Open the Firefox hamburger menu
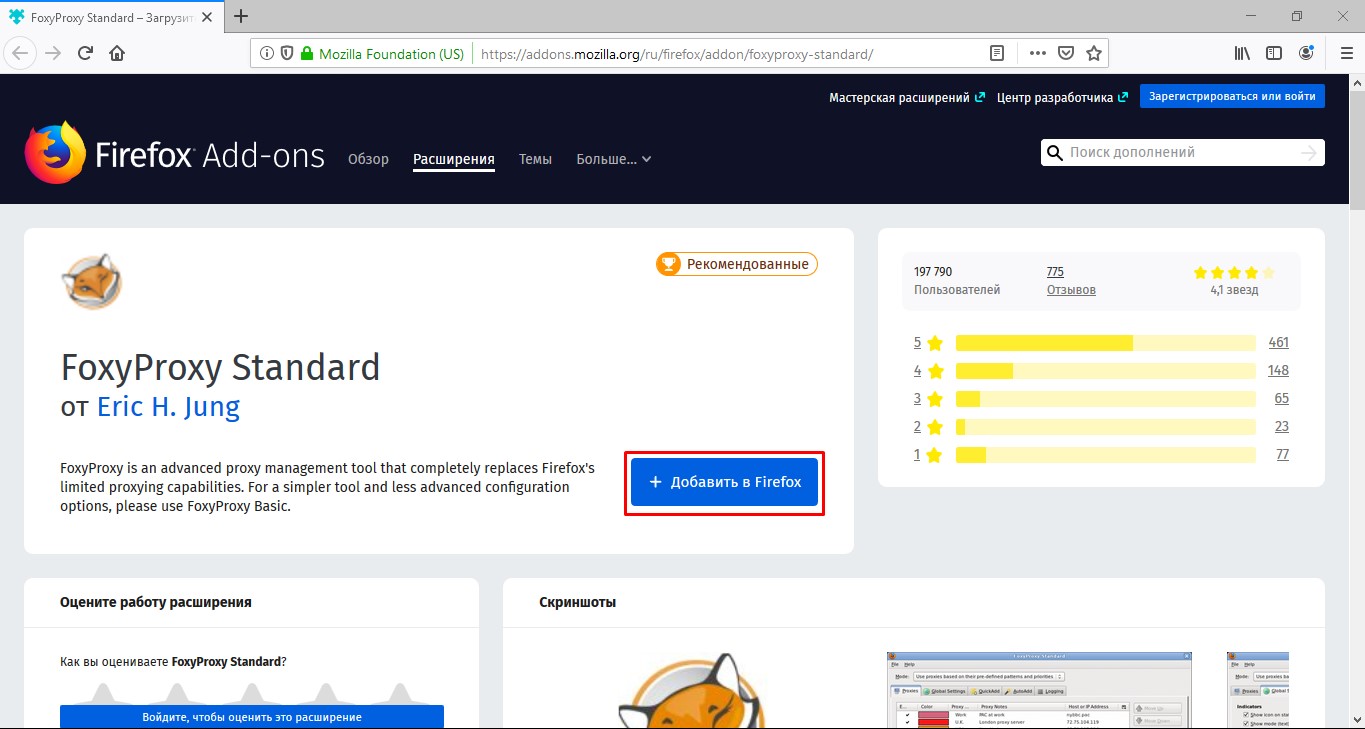Viewport: 1365px width, 729px height. [1346, 53]
